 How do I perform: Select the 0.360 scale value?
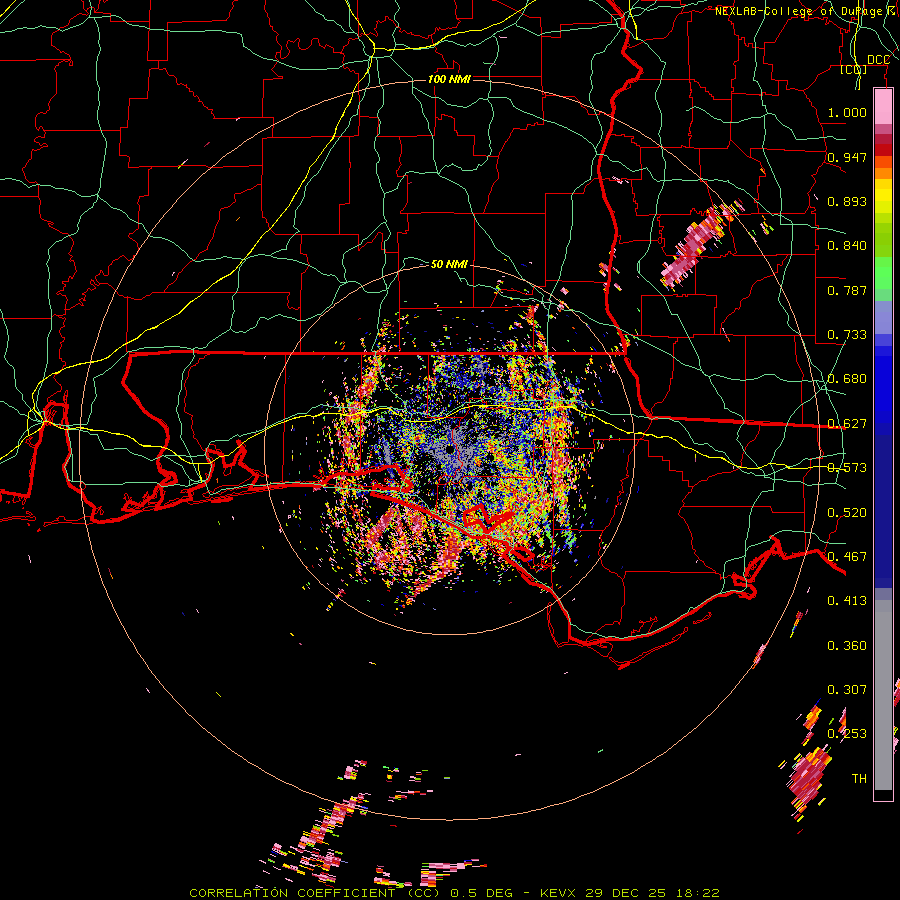(x=847, y=646)
